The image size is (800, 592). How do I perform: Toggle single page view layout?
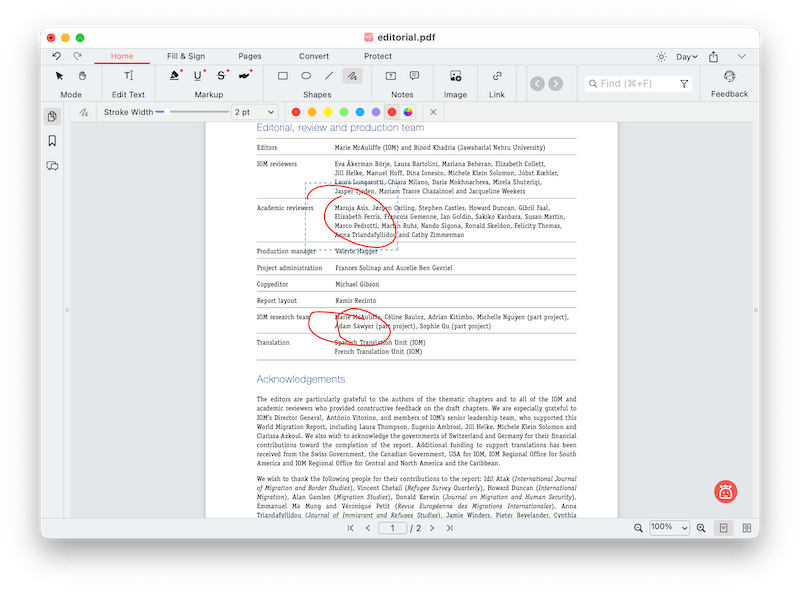[x=723, y=528]
